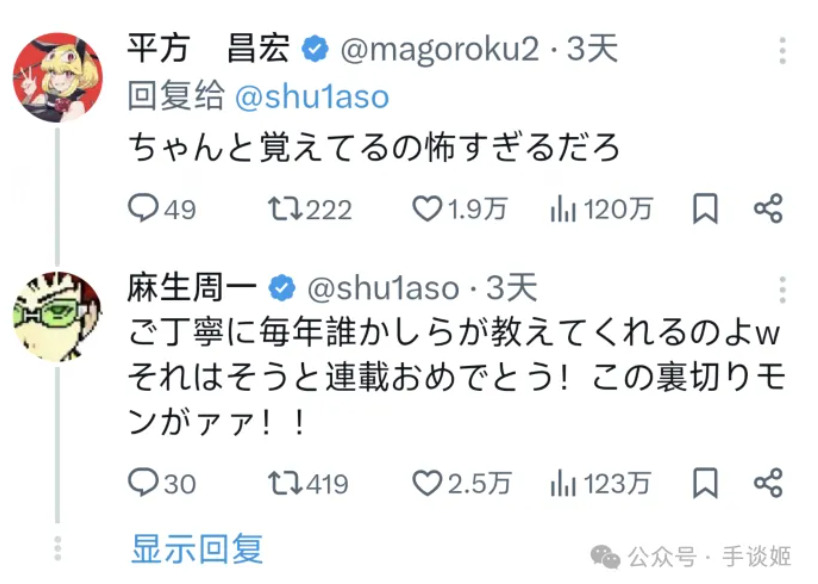Retweet the post with 419 retweets

287,483
